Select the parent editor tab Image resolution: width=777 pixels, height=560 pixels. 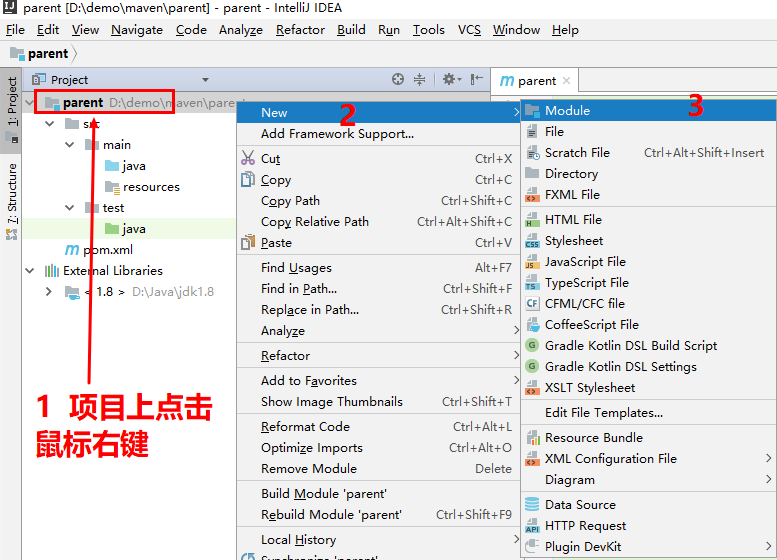(535, 80)
